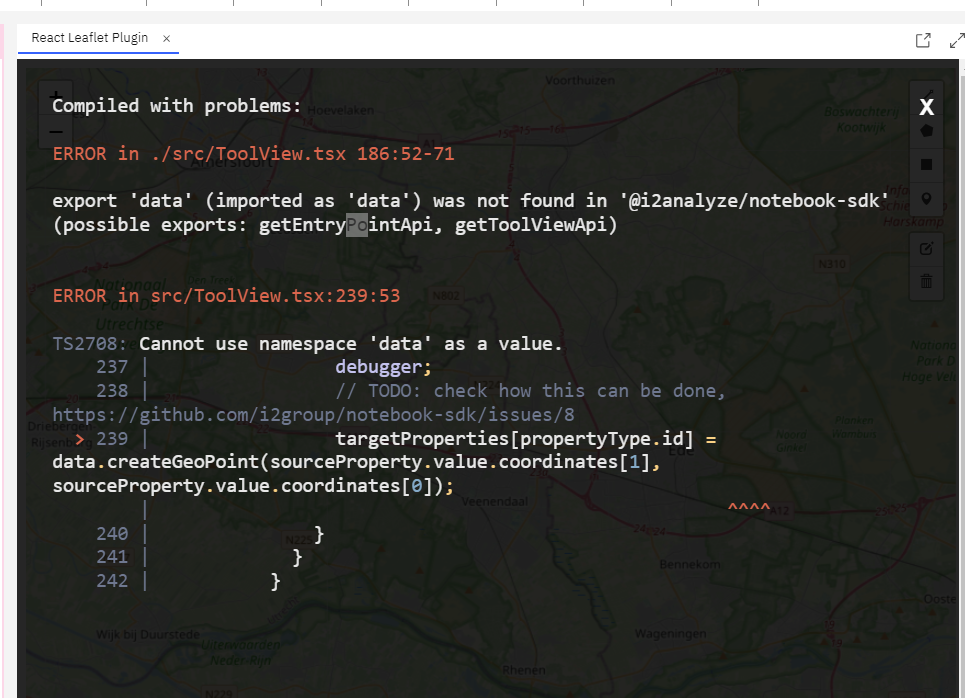
Task: Click the white X icon on the draw toolbar
Action: click(926, 107)
